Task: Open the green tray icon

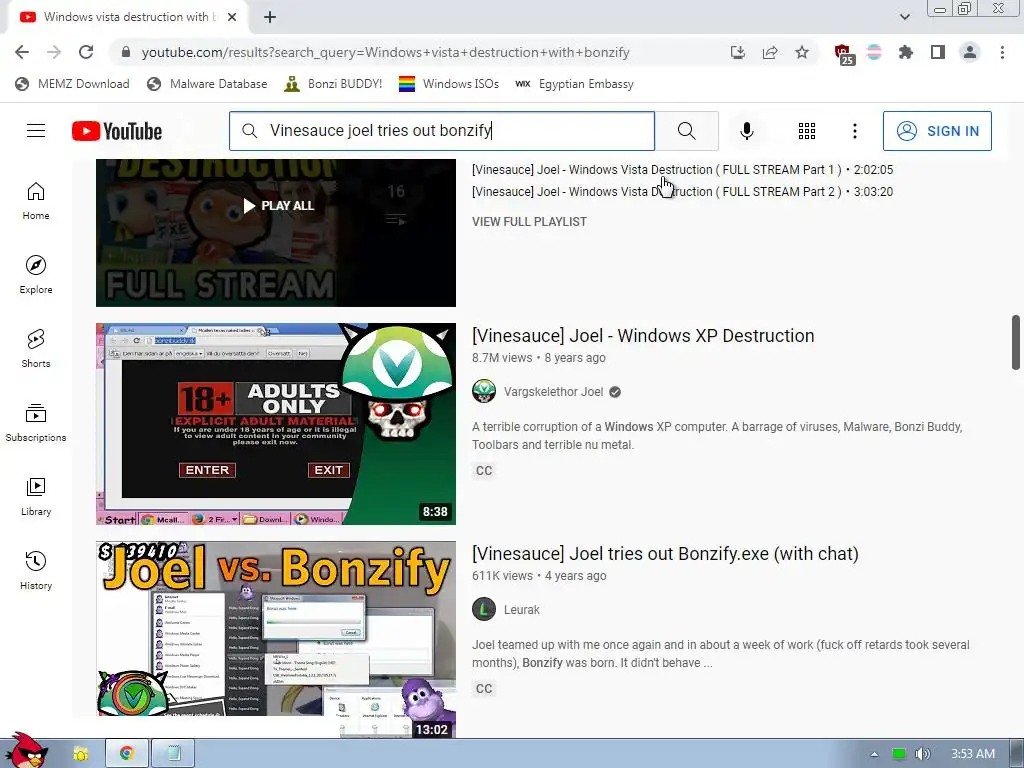Action: point(899,754)
